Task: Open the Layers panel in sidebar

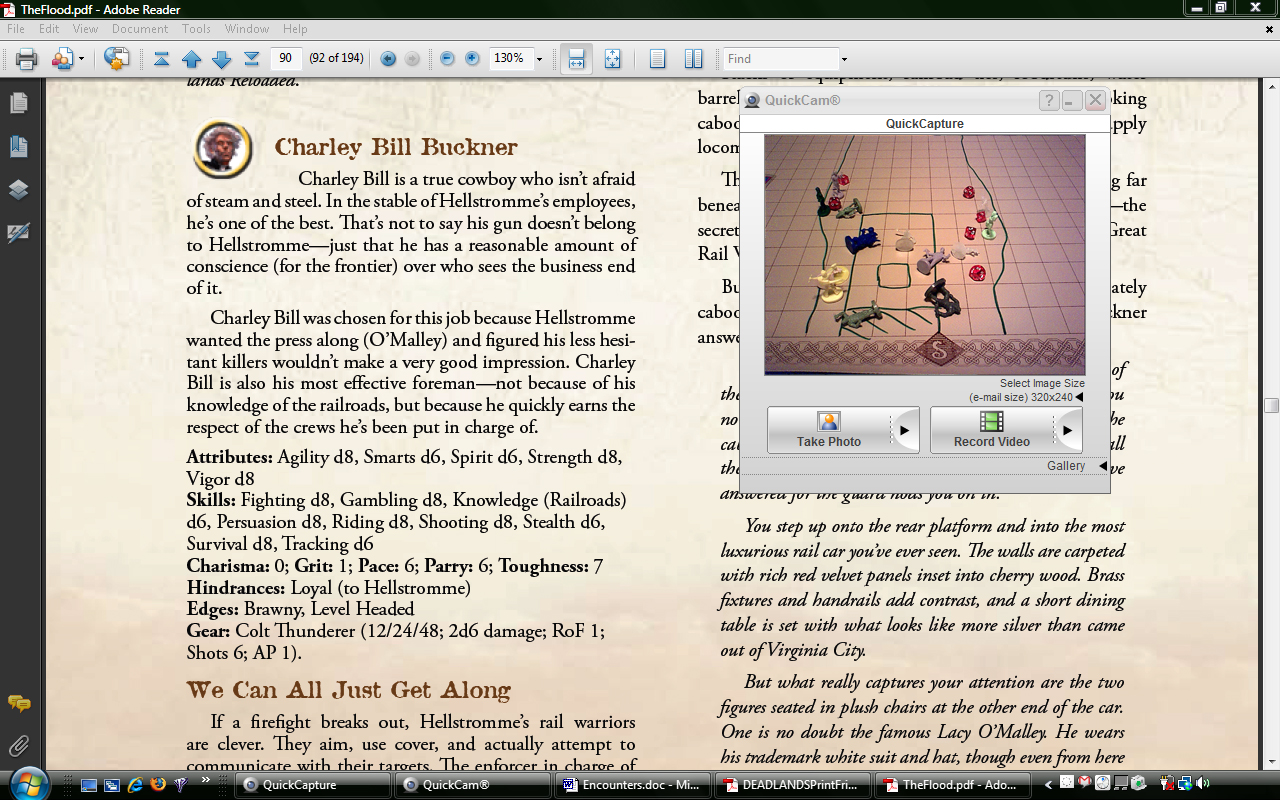Action: pos(18,189)
